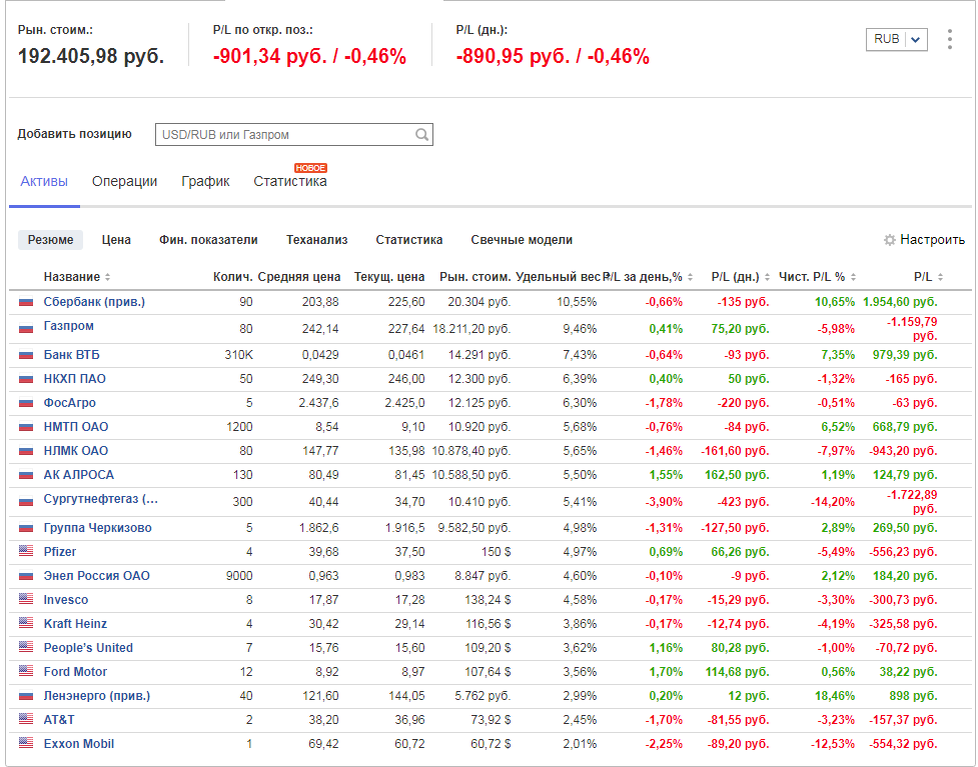Select the Резюме view
This screenshot has height=767, width=978.
51,240
